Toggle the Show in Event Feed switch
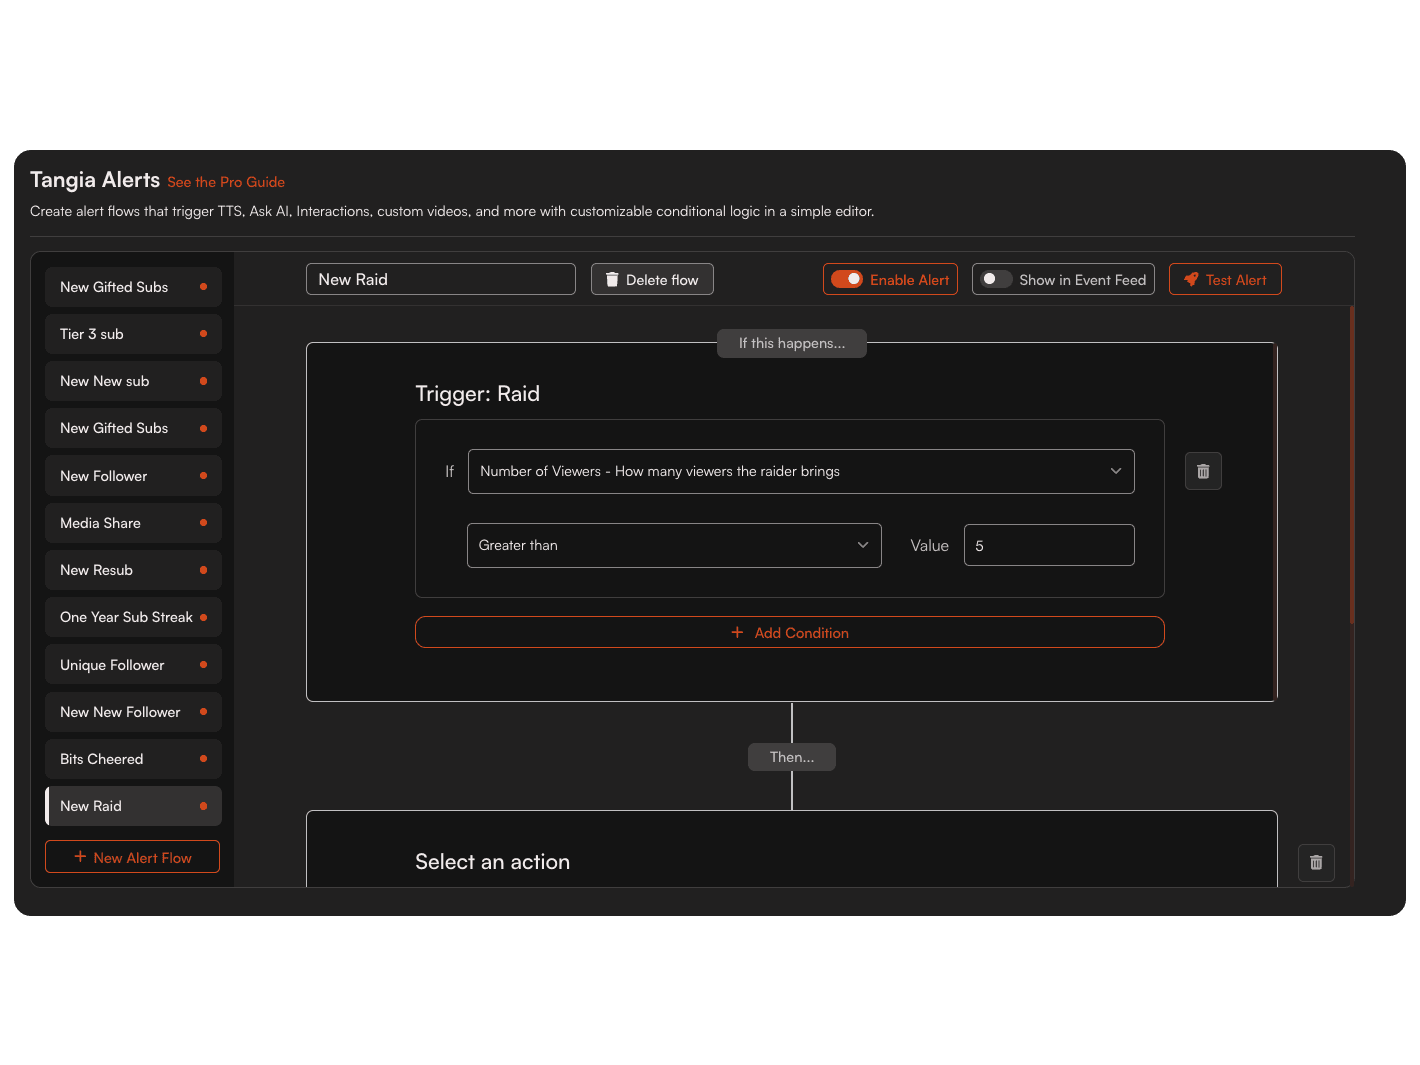The width and height of the screenshot is (1420, 1065). [x=995, y=280]
